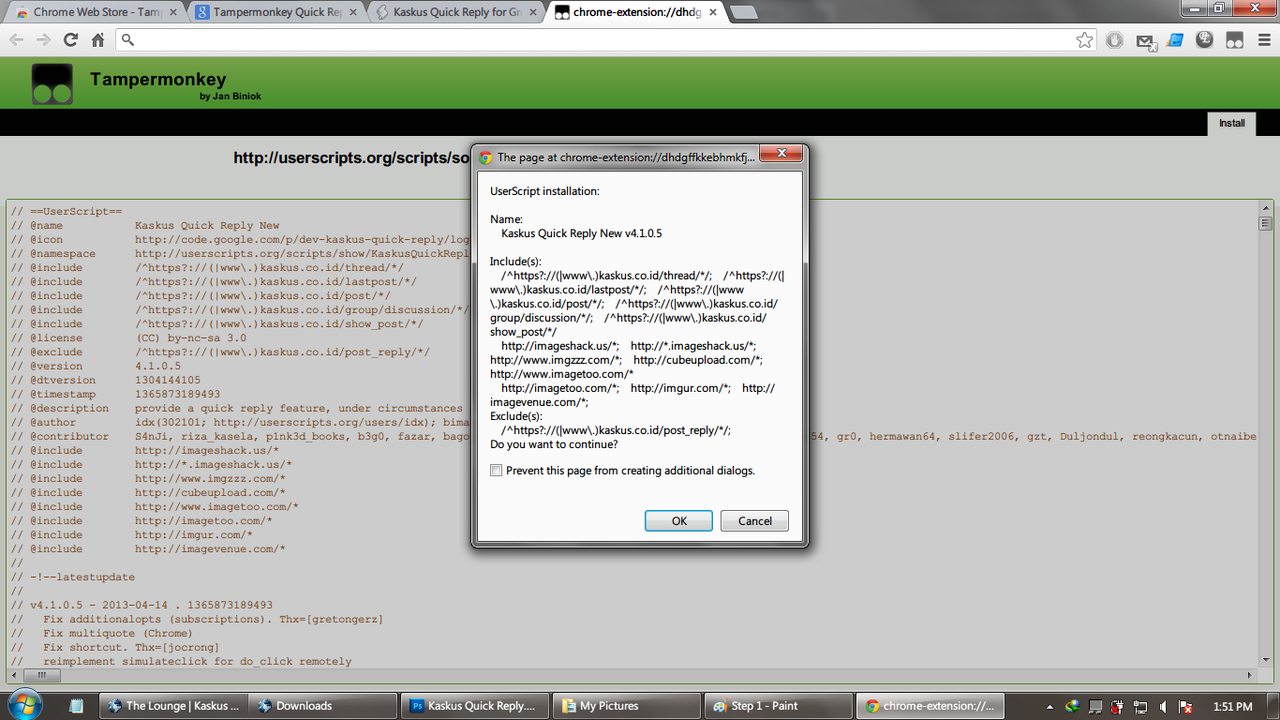This screenshot has width=1280, height=720.
Task: Open the network tray icon
Action: [1141, 706]
